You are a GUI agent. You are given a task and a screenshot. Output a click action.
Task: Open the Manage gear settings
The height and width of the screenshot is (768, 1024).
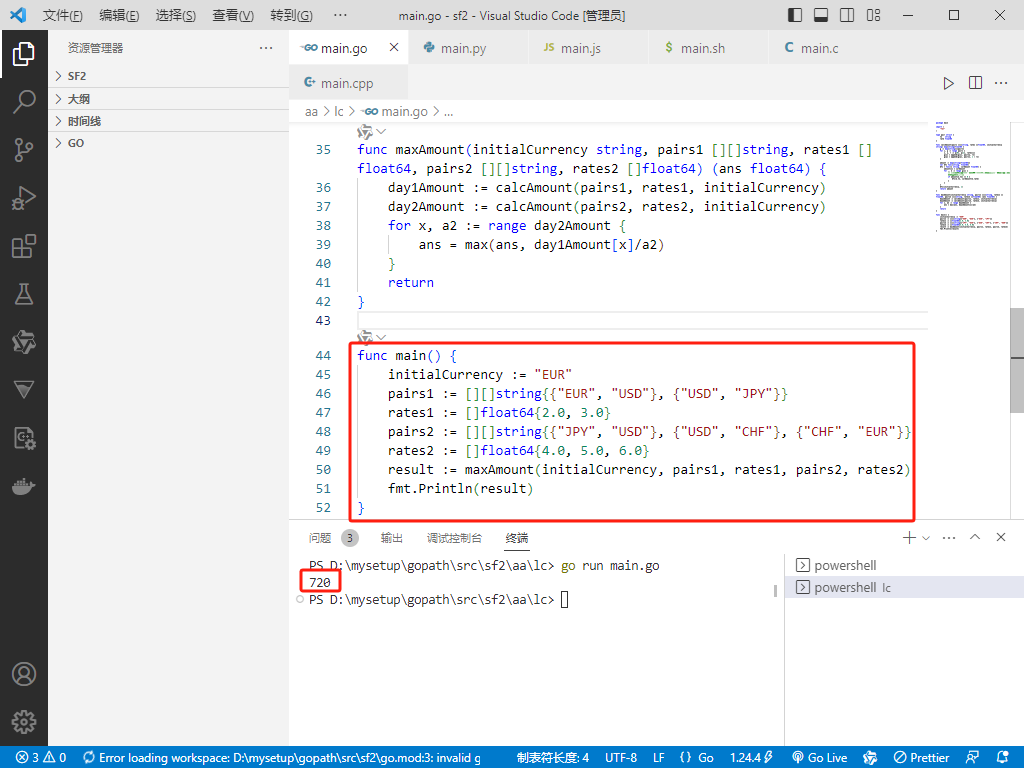pos(24,722)
